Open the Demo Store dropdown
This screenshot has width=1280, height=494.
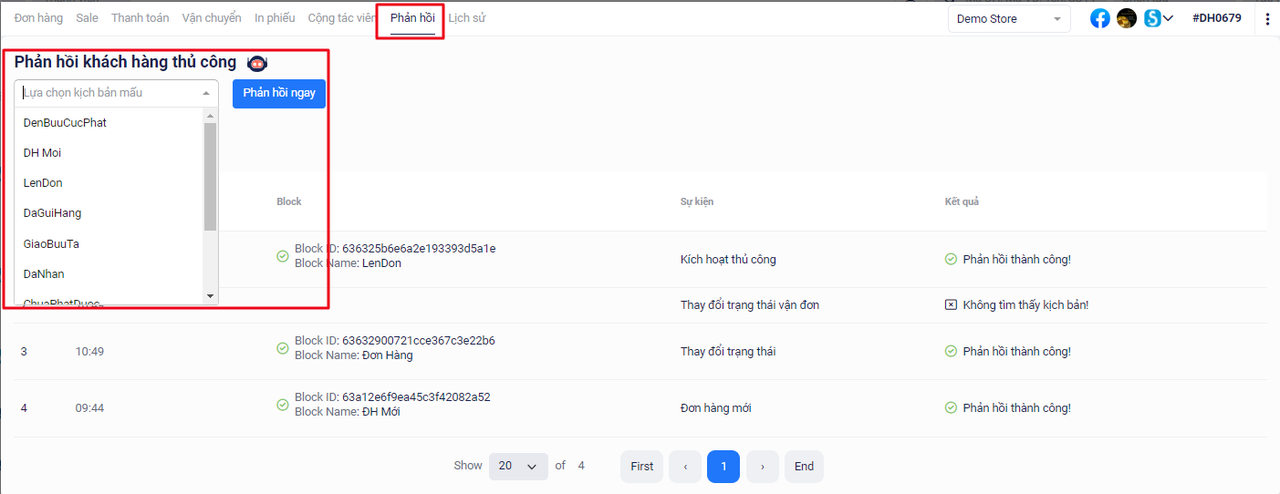[1008, 19]
